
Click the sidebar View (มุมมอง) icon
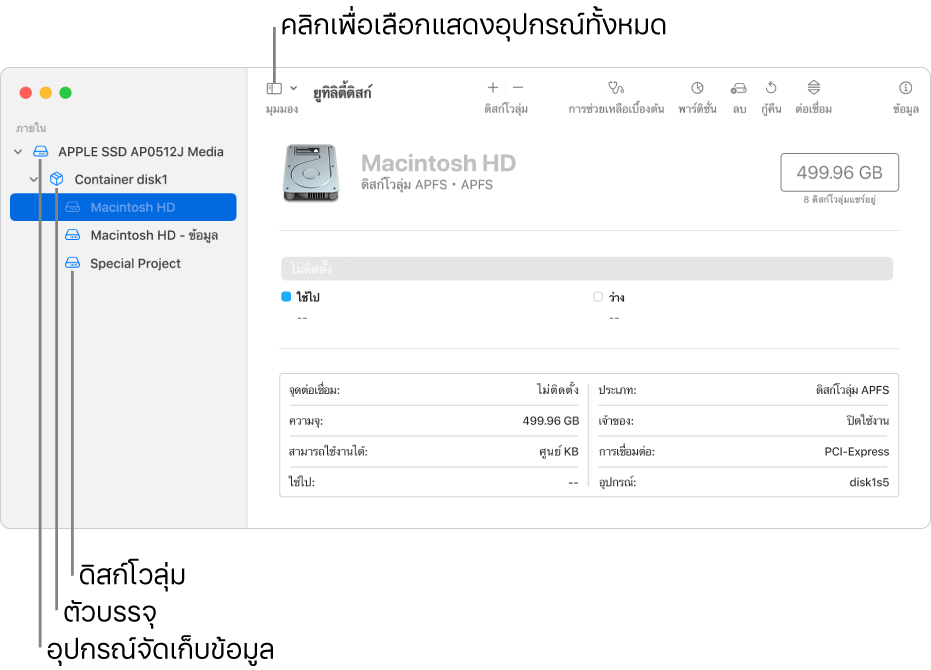tap(274, 88)
